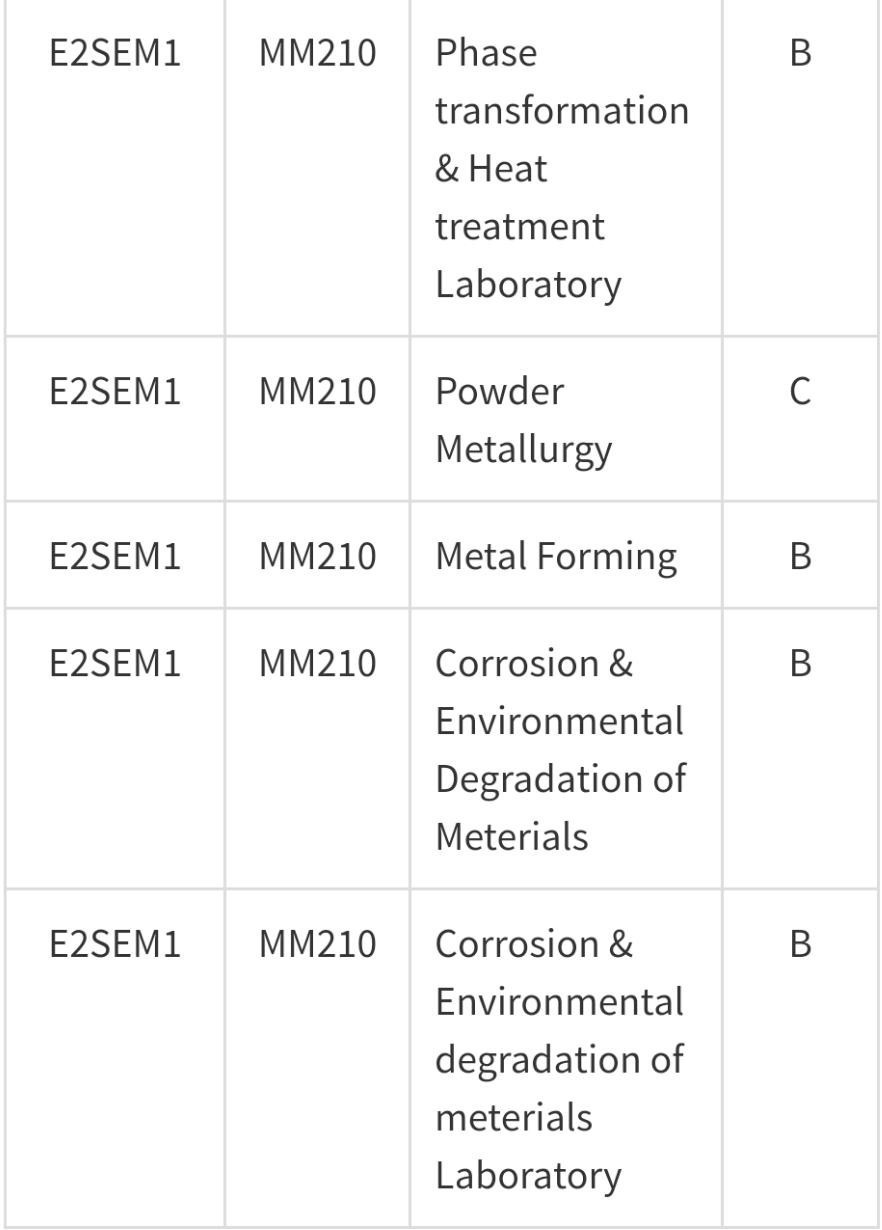The height and width of the screenshot is (1230, 882).
Task: Click grade B for Corrosion meterials Laboratory row
Action: click(800, 943)
